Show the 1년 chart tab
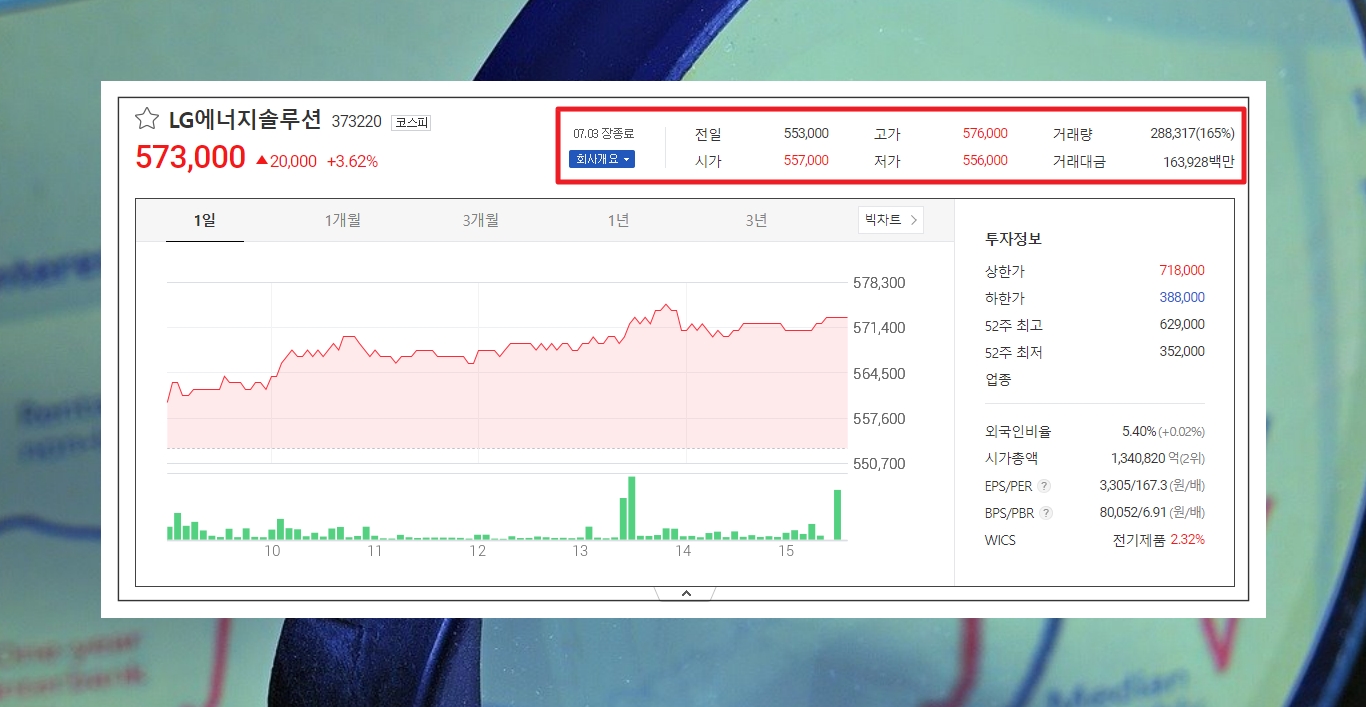This screenshot has height=707, width=1366. 619,220
